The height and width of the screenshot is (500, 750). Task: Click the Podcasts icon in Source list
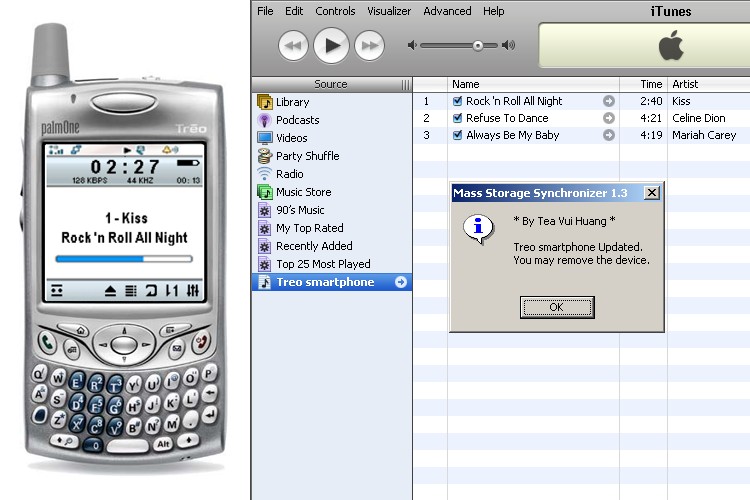[x=265, y=120]
